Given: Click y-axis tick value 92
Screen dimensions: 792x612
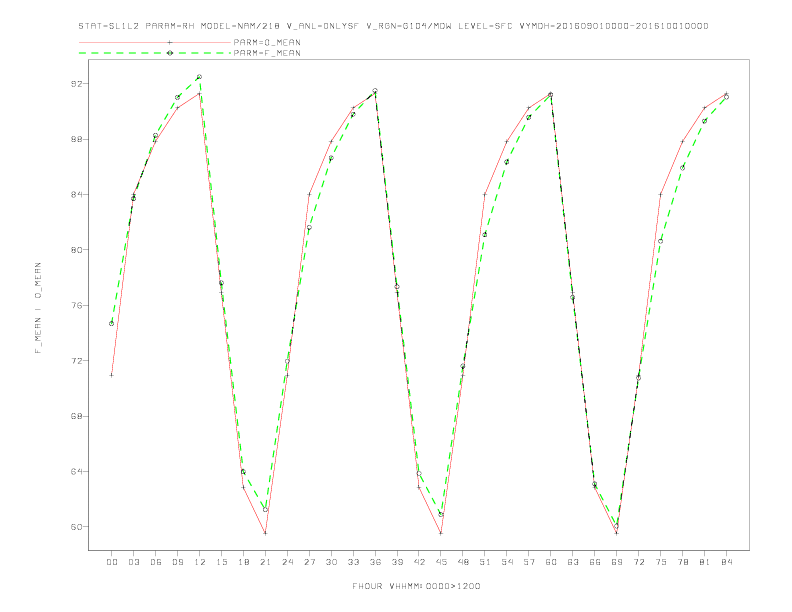Looking at the screenshot, I should 77,84.
